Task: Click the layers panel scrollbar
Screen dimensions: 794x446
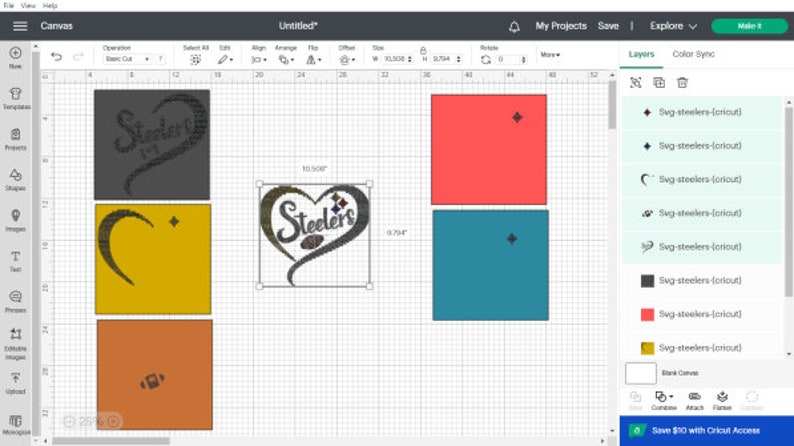Action: (788, 201)
